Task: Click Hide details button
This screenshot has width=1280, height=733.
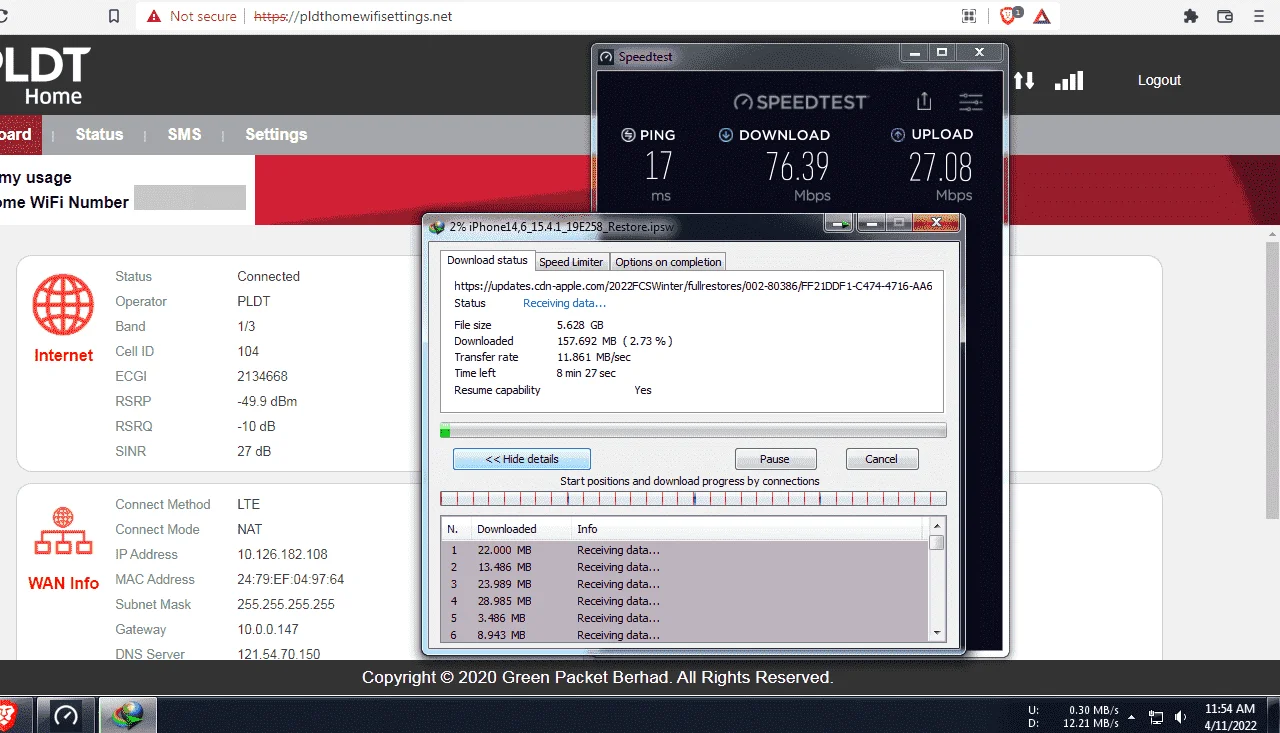Action: click(x=522, y=459)
